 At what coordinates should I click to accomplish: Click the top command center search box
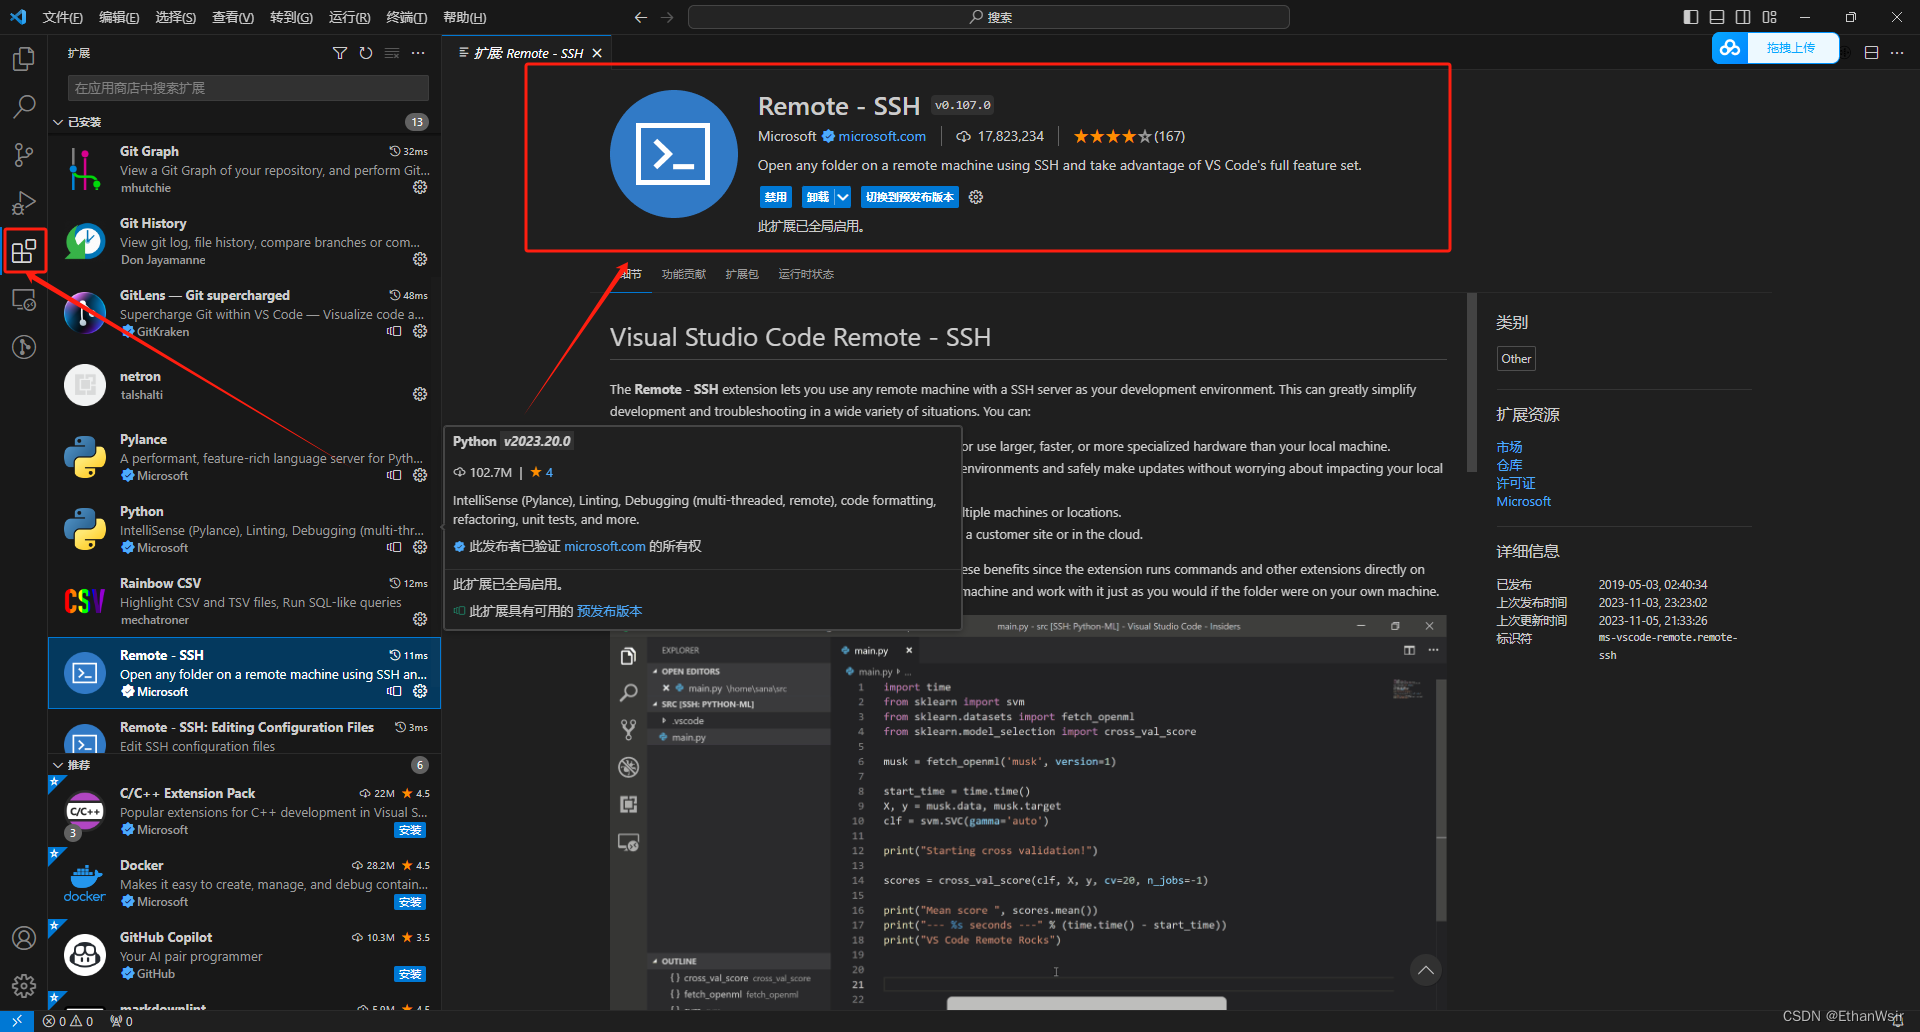coord(989,17)
